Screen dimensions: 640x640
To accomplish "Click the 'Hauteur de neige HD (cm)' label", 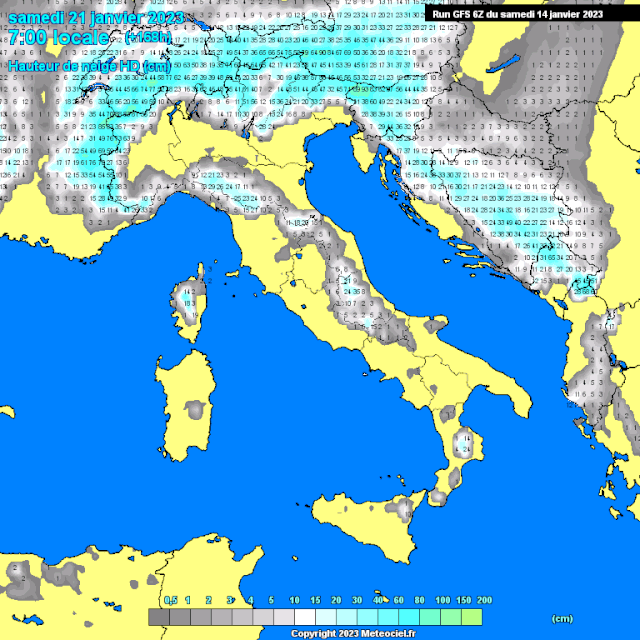I will pyautogui.click(x=89, y=66).
